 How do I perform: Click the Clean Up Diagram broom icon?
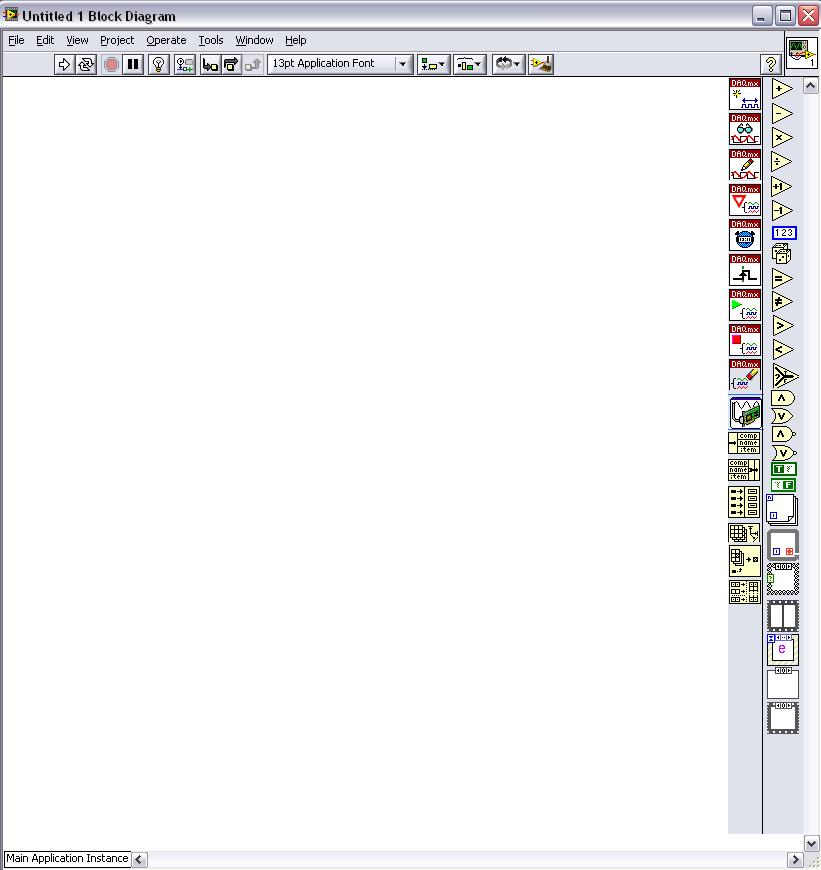pos(541,64)
